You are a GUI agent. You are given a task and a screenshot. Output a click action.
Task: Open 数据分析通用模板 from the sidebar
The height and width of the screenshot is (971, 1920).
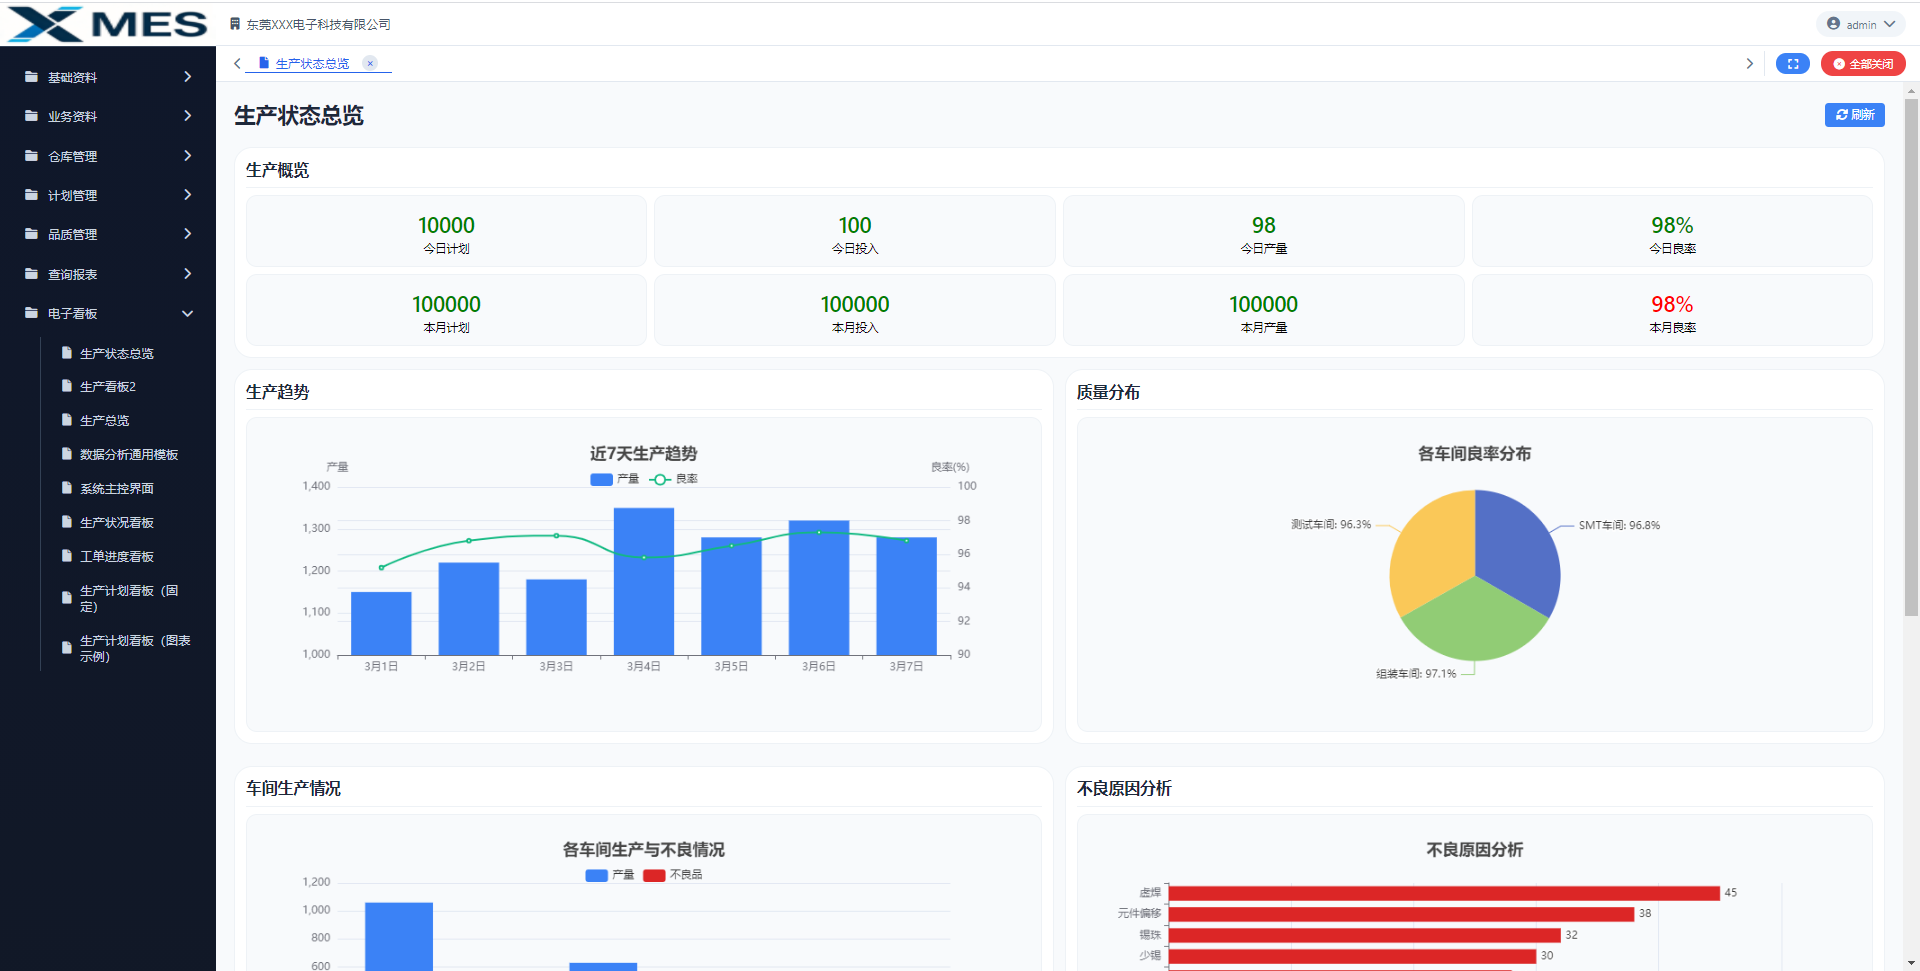(129, 455)
